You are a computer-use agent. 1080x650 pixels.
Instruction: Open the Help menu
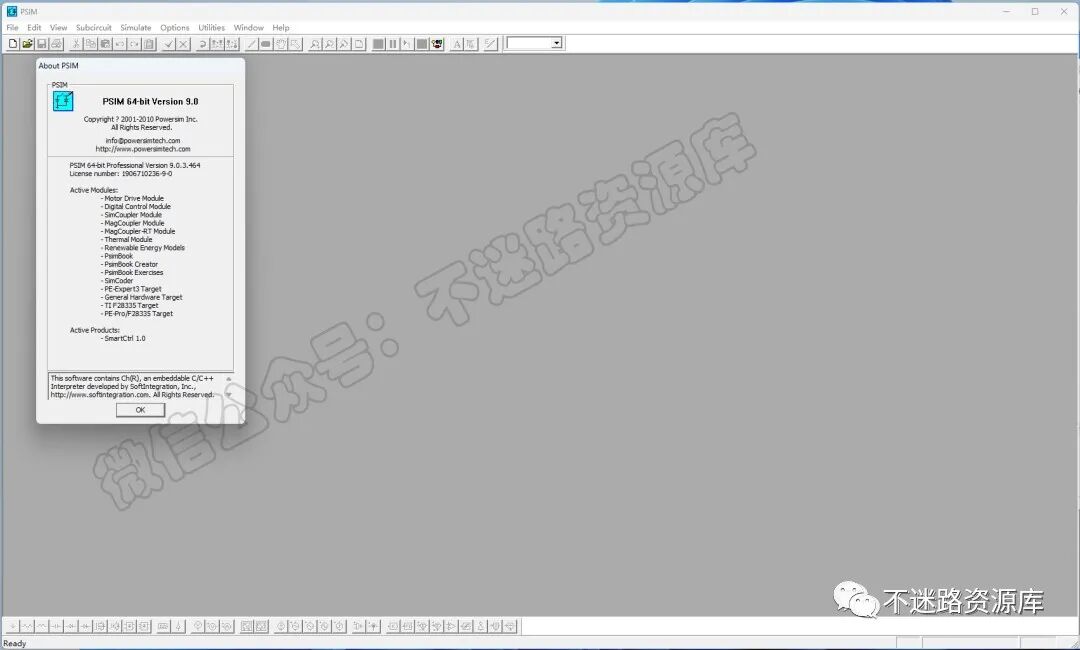[x=280, y=28]
